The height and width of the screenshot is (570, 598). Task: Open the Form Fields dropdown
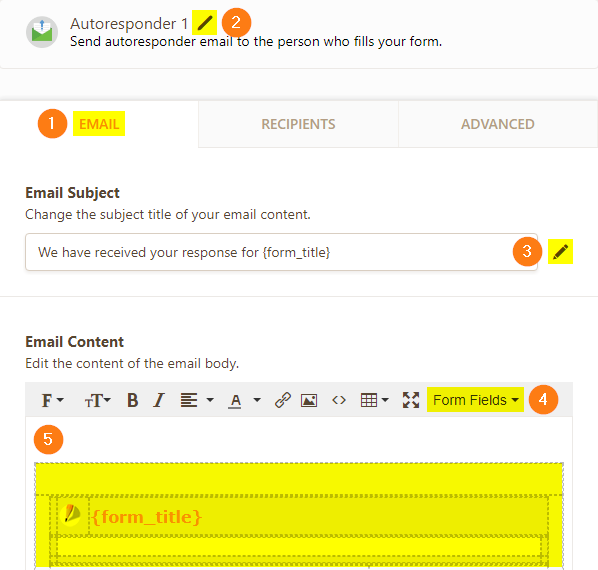click(476, 400)
